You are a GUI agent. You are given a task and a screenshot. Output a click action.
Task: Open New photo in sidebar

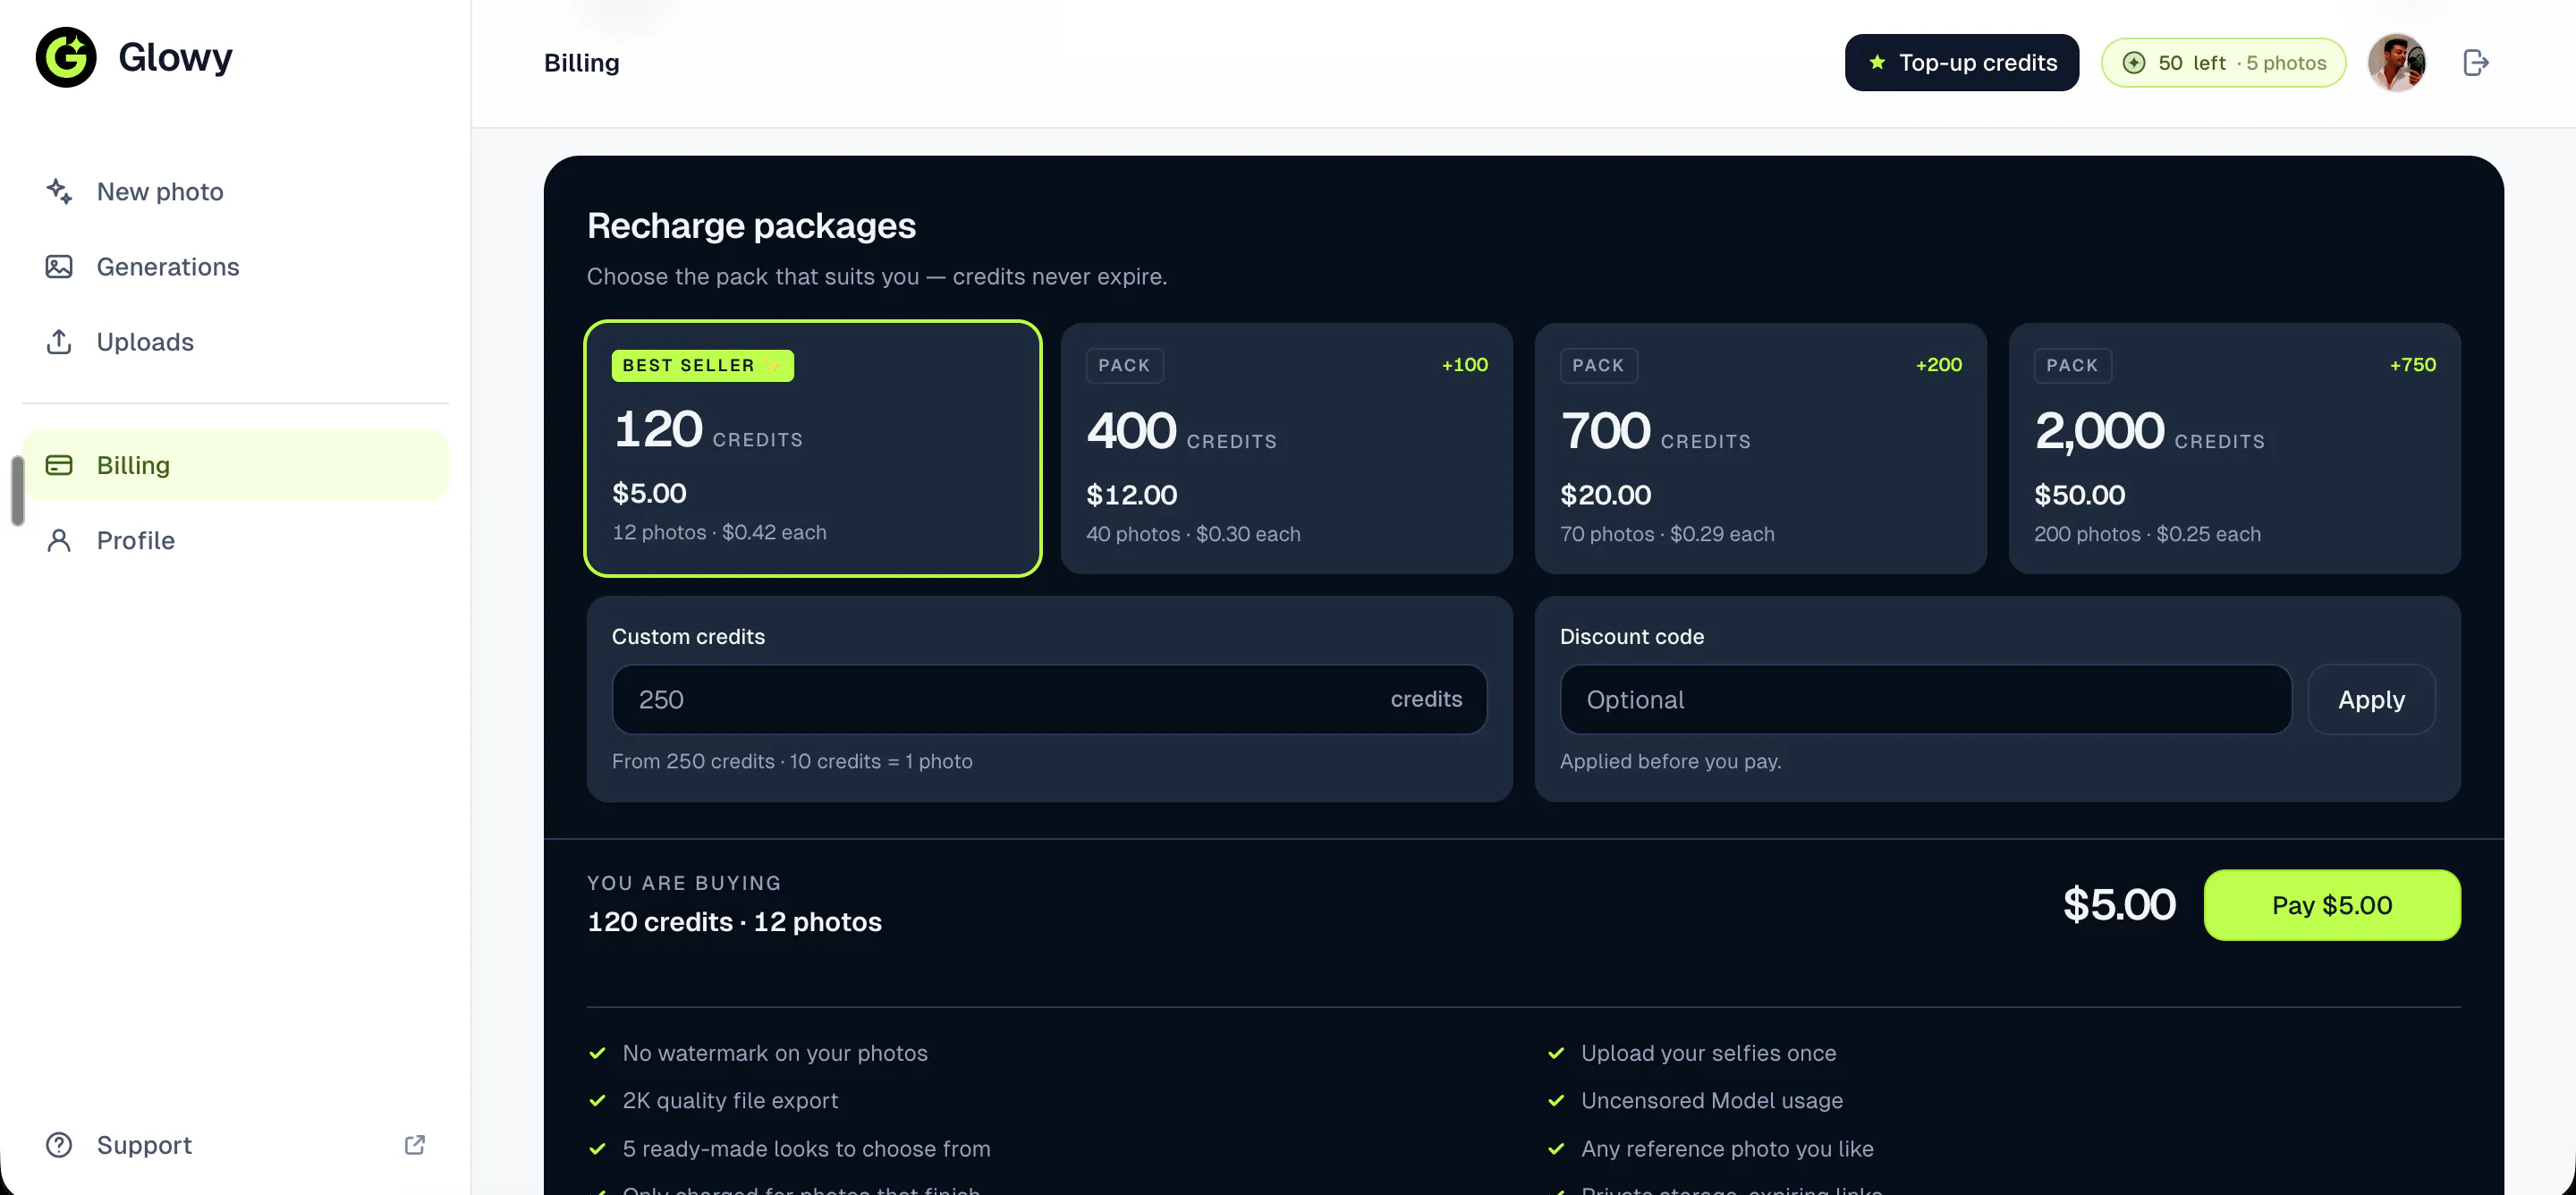pos(235,191)
